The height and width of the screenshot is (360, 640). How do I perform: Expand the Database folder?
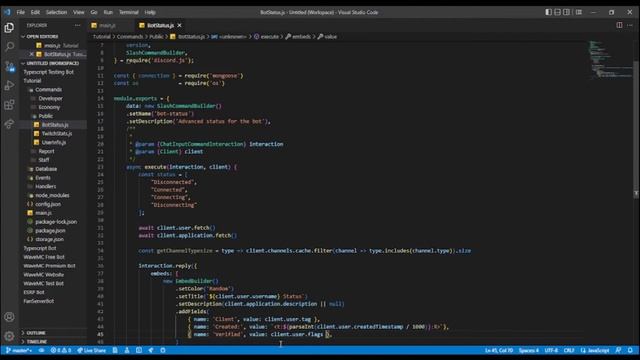[46, 169]
